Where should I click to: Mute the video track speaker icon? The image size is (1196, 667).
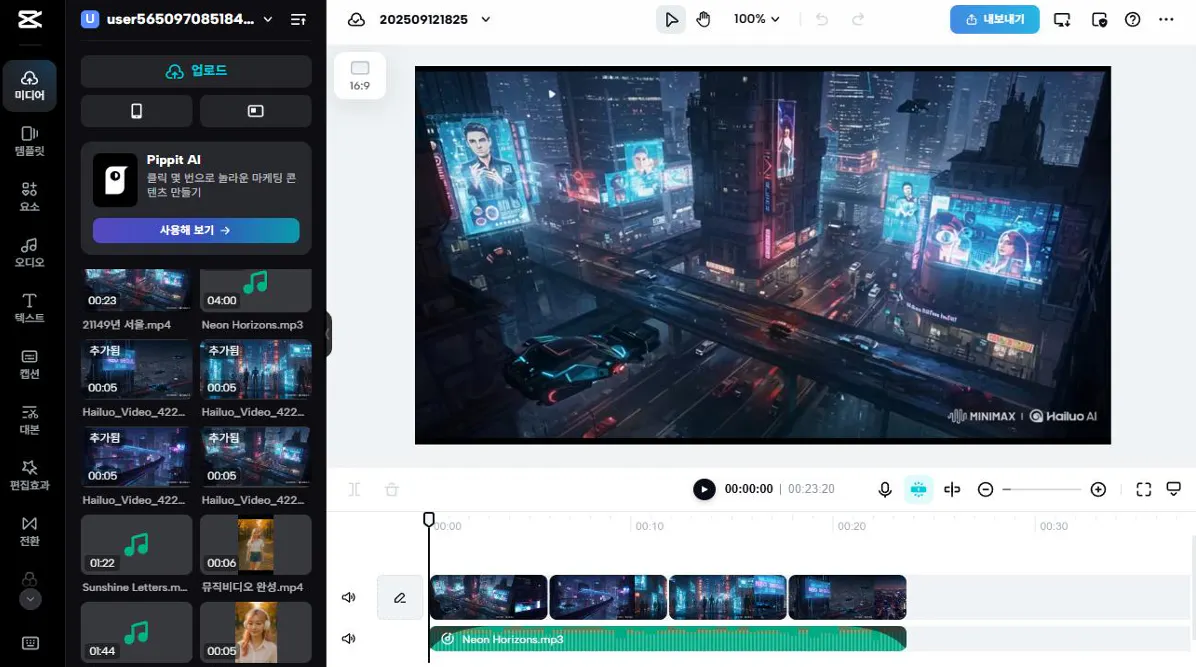tap(349, 598)
